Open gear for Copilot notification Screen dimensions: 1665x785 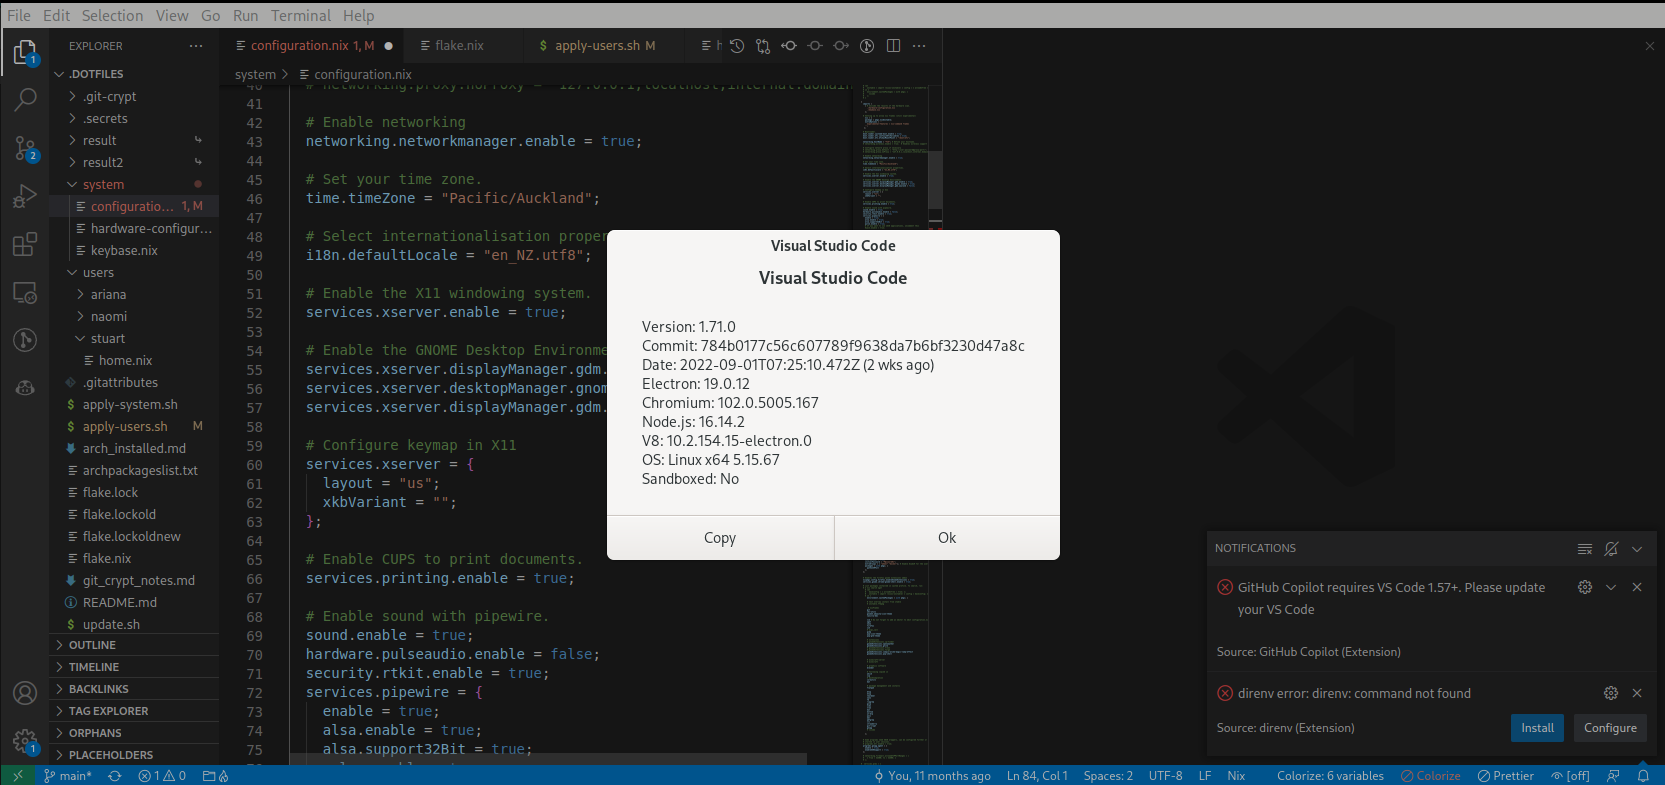(1585, 587)
